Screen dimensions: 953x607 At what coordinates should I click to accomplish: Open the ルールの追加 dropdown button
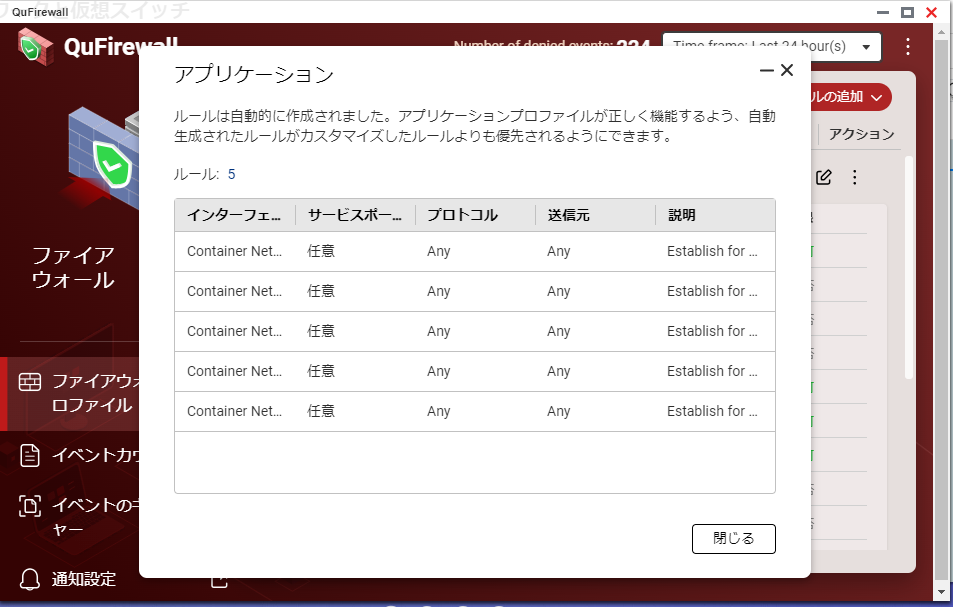point(851,97)
